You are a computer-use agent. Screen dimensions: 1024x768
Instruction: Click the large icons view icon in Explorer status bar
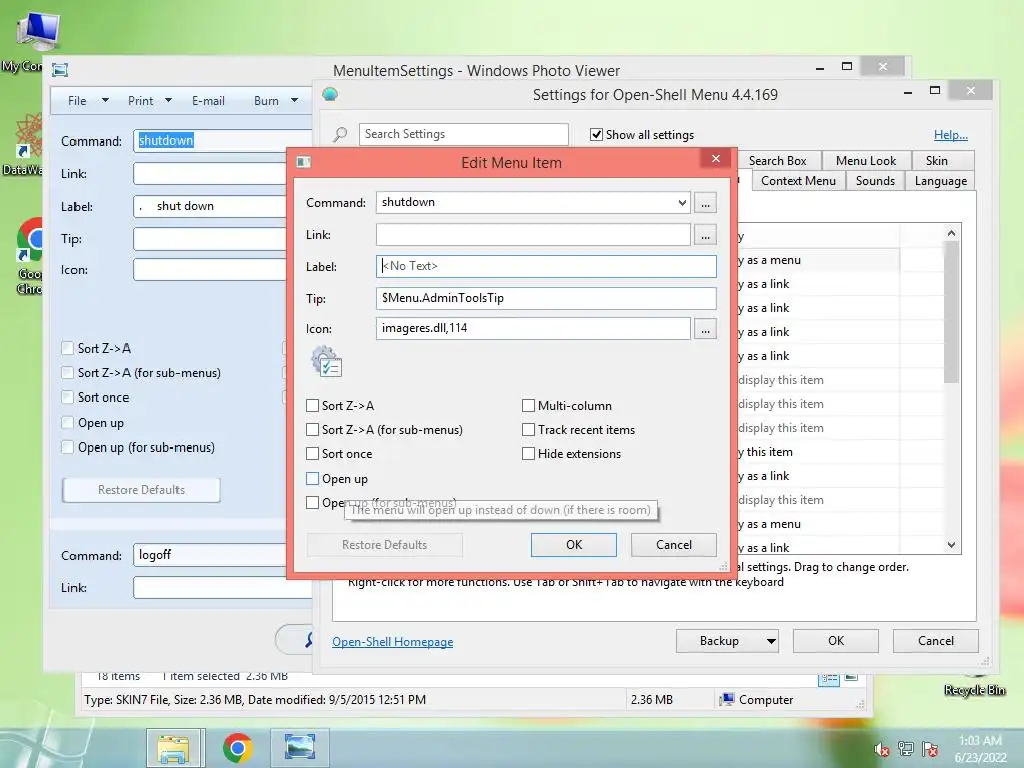click(x=852, y=677)
